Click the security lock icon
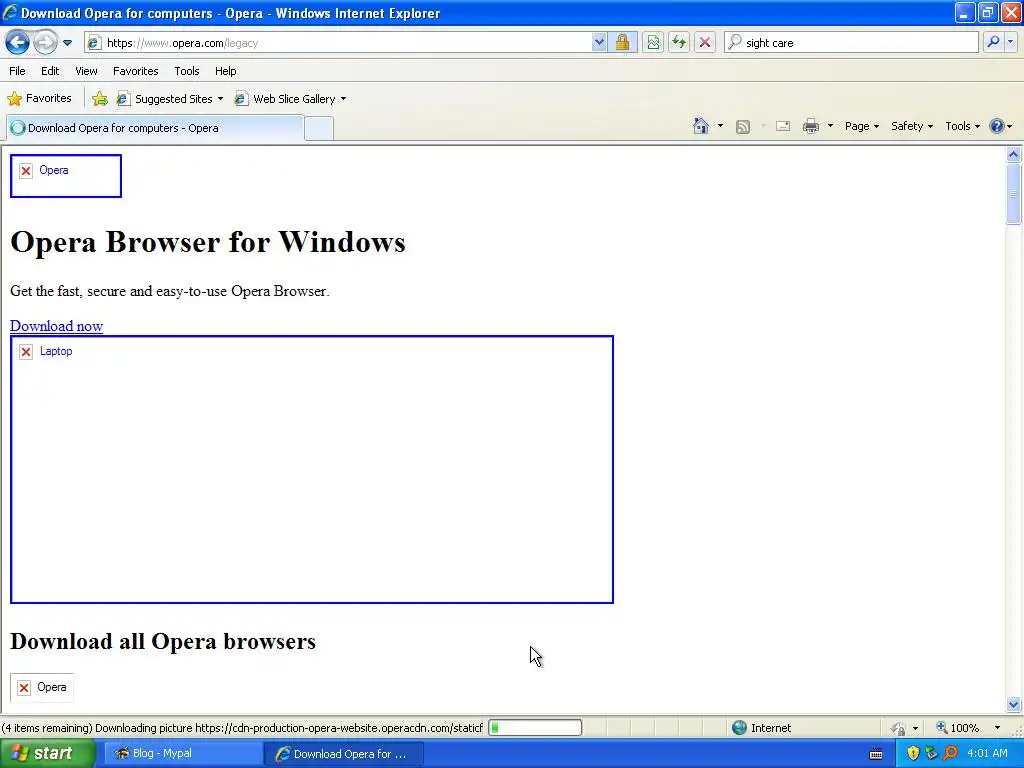The width and height of the screenshot is (1024, 768). click(x=622, y=43)
